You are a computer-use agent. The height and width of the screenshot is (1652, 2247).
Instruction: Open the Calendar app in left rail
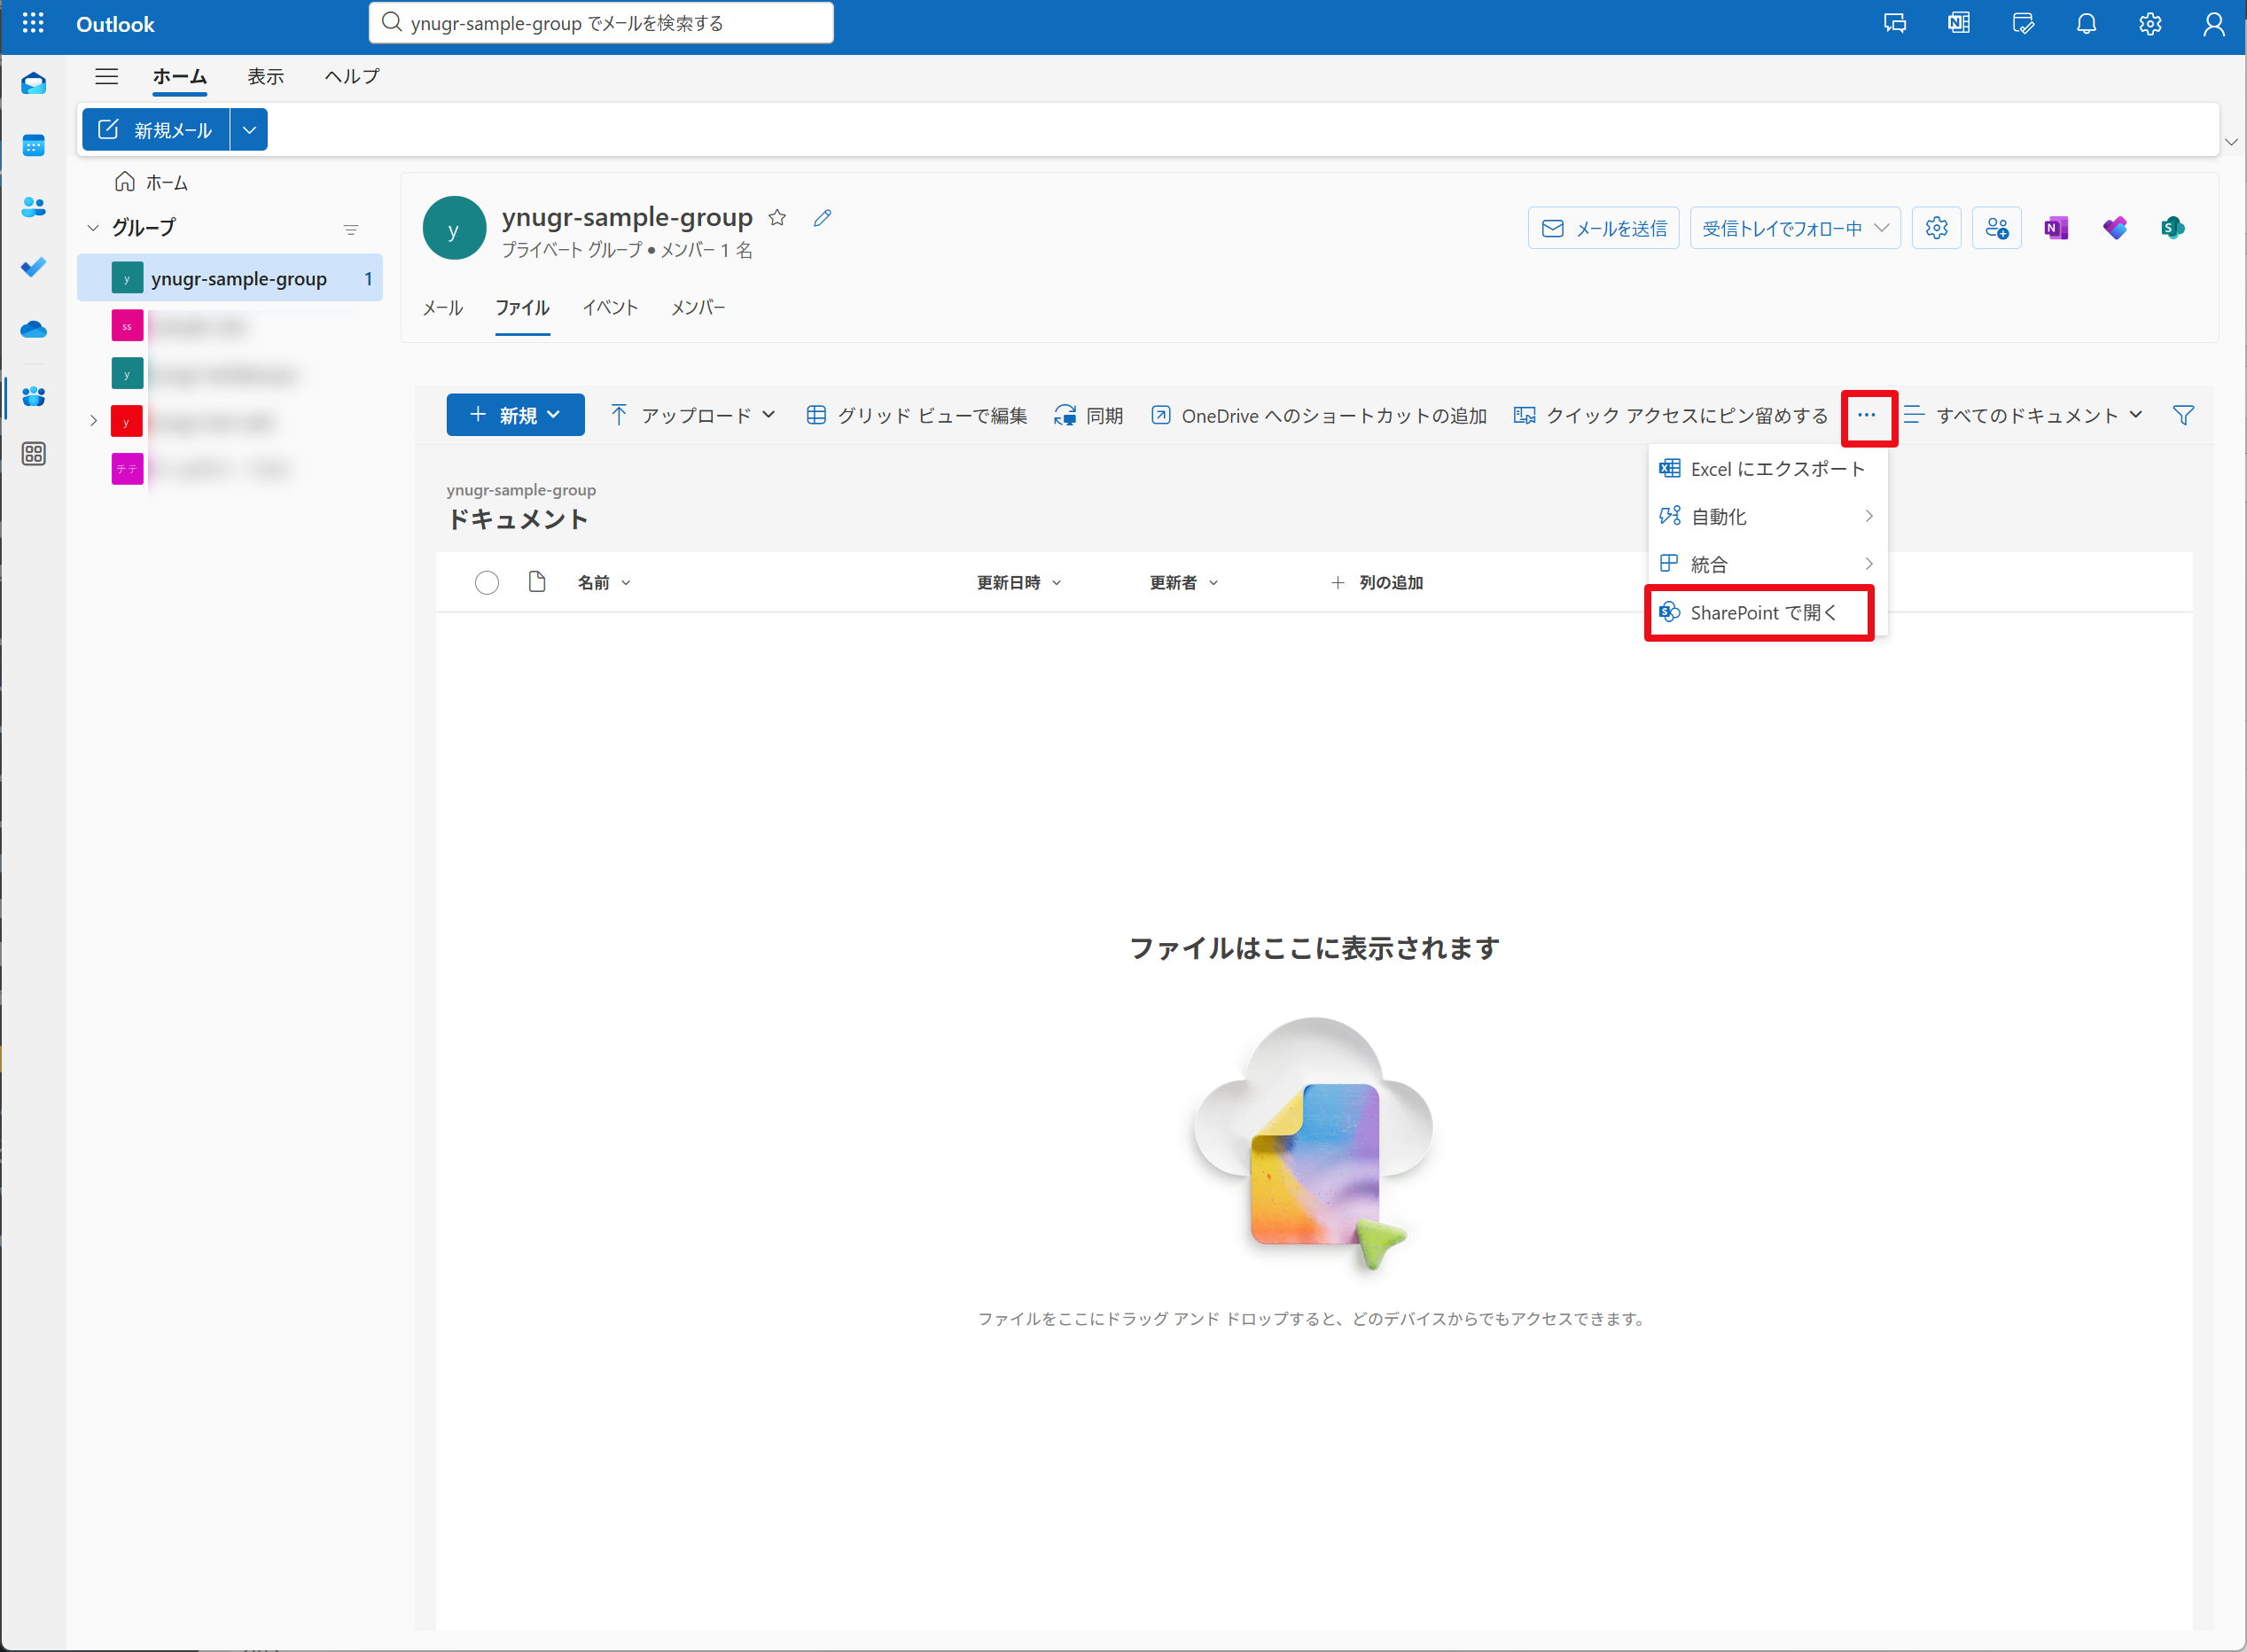click(x=33, y=146)
